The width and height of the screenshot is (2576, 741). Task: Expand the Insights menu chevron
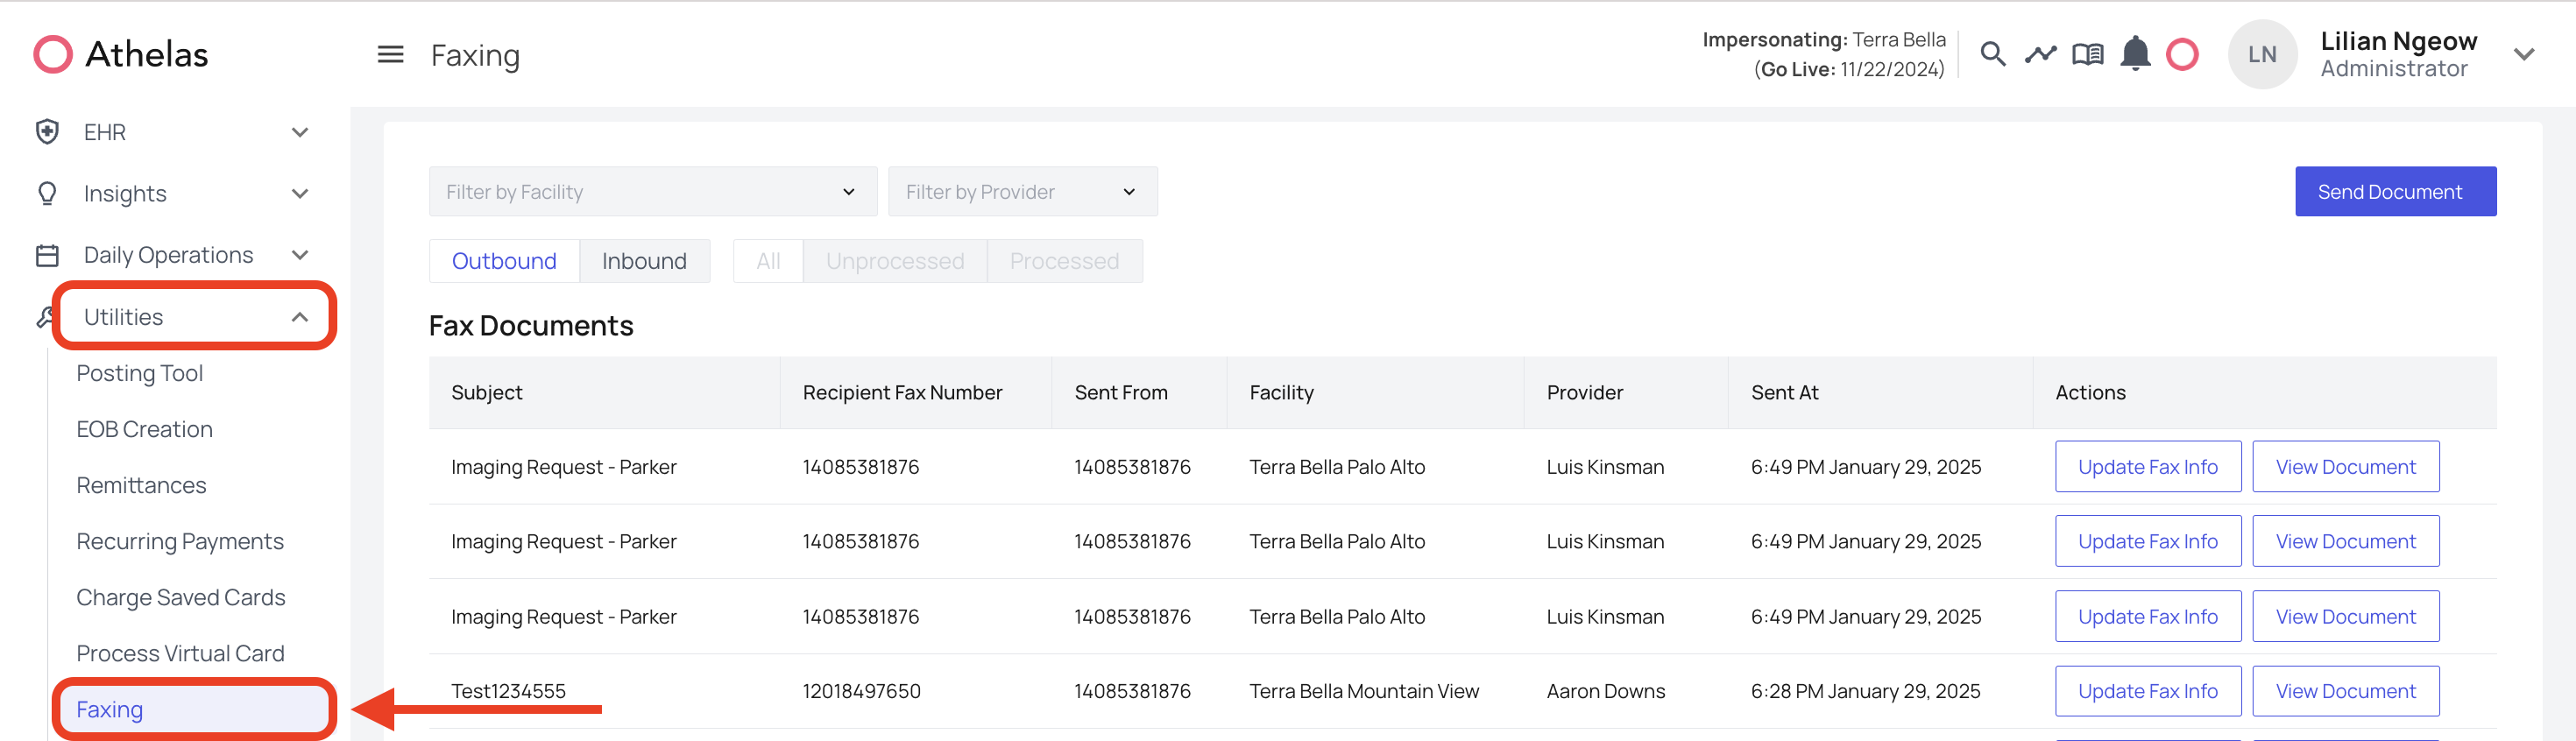(299, 193)
